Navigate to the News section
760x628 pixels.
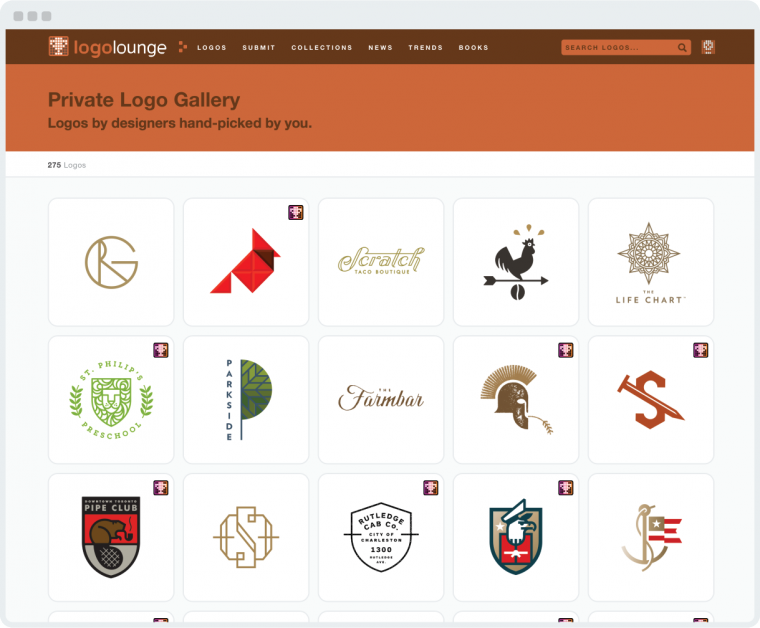[380, 48]
